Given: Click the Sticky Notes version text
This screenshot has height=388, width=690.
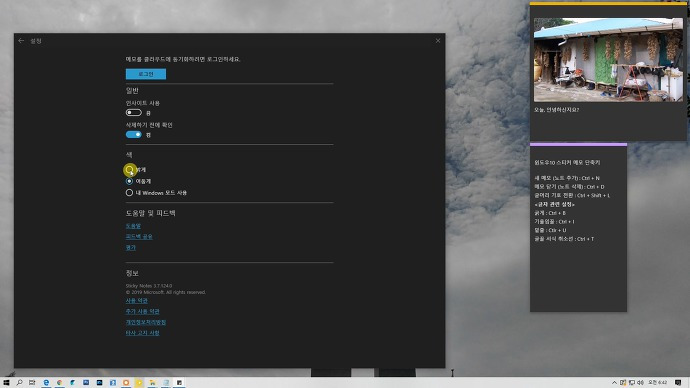Looking at the screenshot, I should click(149, 286).
